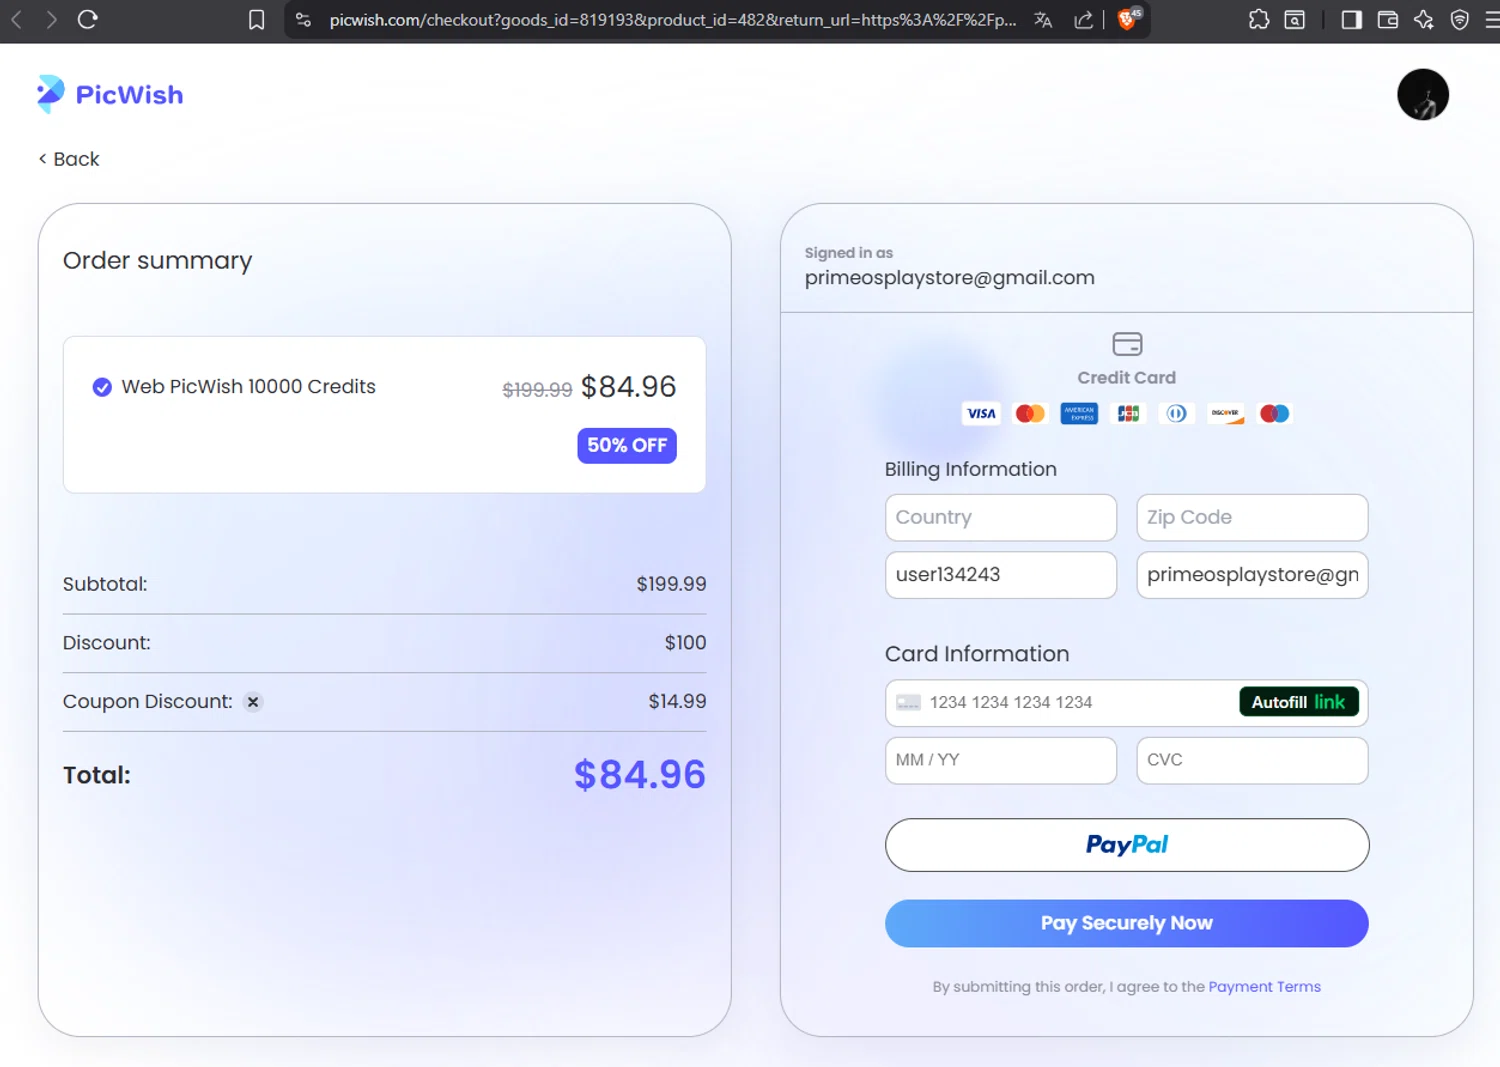This screenshot has height=1067, width=1500.
Task: Select the Credit Card payment icon
Action: point(1127,344)
